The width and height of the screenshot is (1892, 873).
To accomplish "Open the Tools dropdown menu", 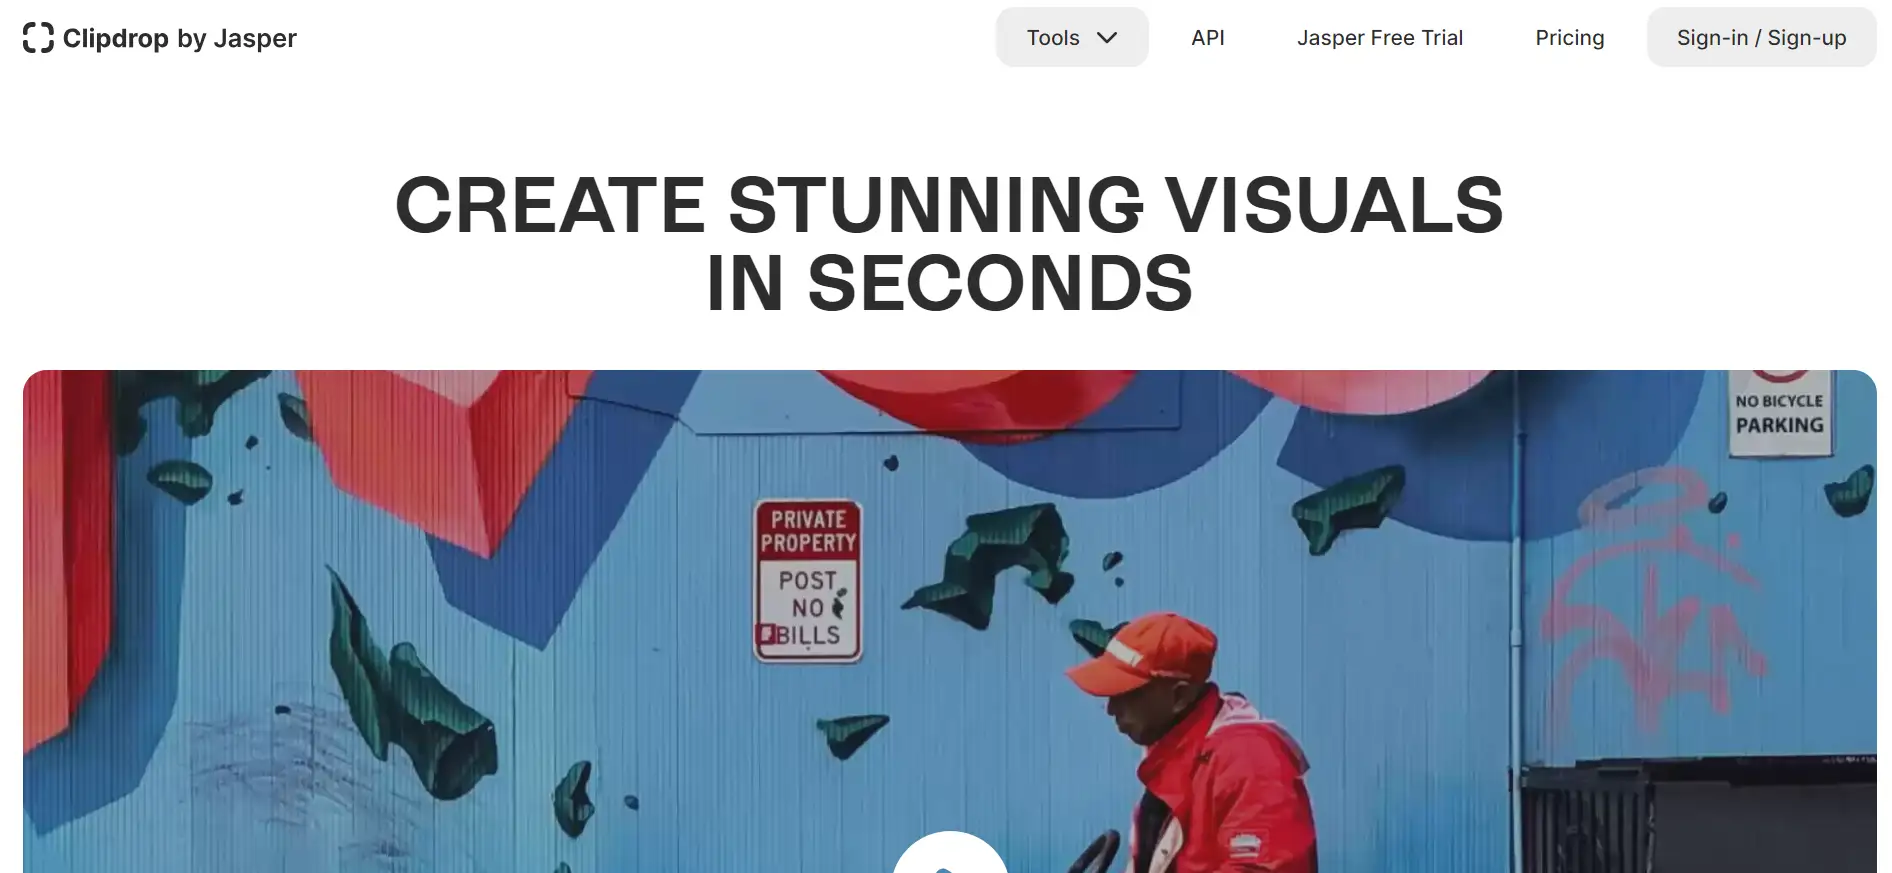I will coord(1054,38).
